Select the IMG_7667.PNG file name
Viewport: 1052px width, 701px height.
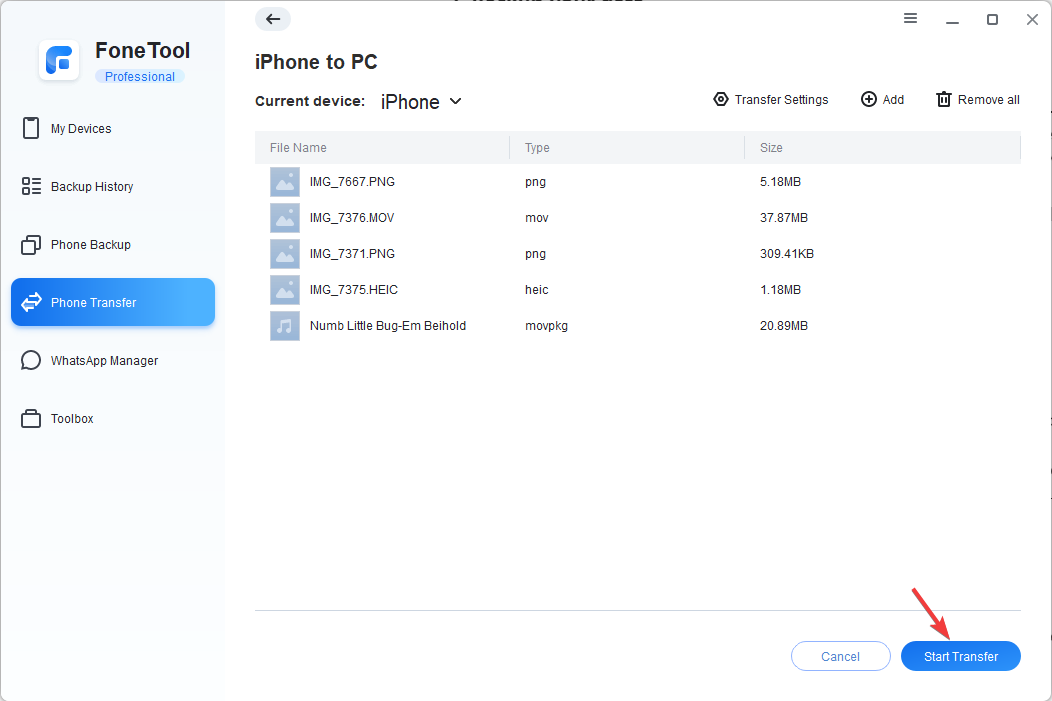pyautogui.click(x=352, y=182)
